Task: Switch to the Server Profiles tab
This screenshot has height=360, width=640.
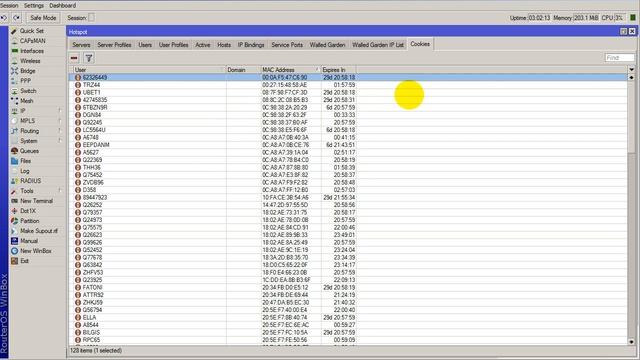Action: pyautogui.click(x=114, y=45)
